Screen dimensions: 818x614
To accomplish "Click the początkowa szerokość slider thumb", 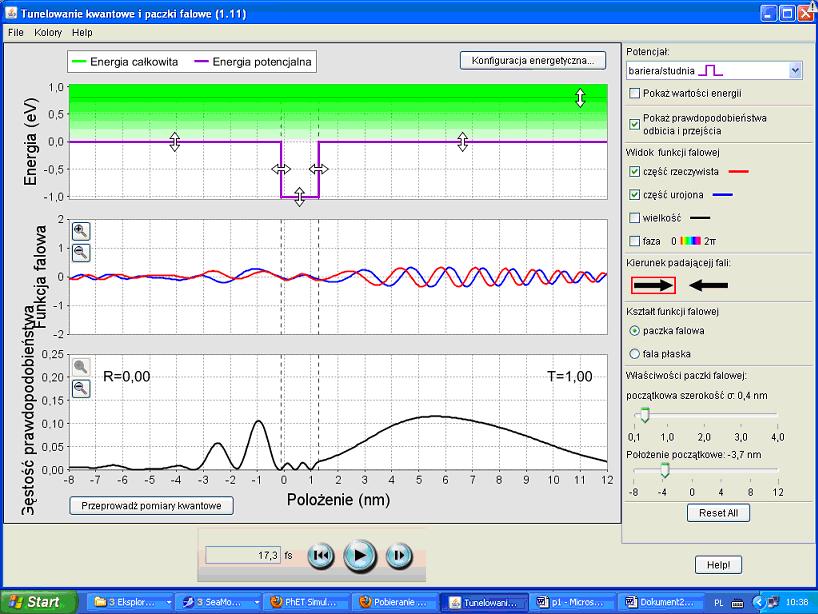I will pos(645,415).
